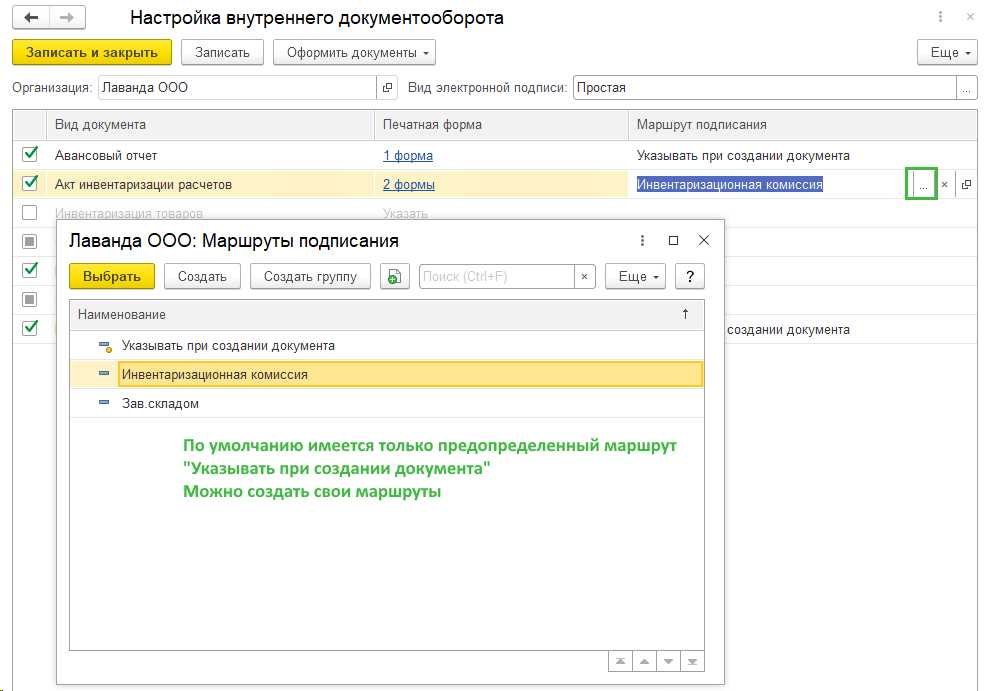
Task: Clear the search field with the x button
Action: coord(584,276)
